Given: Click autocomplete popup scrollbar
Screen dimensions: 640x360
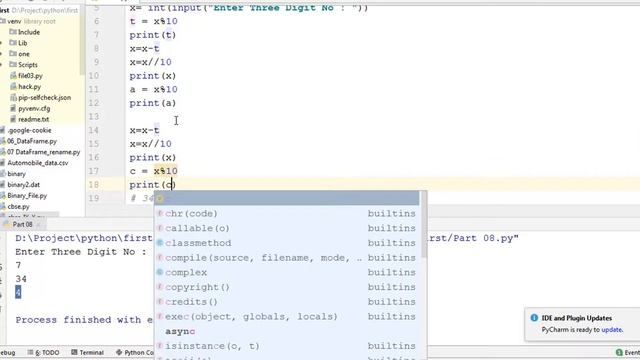Looking at the screenshot, I should click(x=424, y=224).
